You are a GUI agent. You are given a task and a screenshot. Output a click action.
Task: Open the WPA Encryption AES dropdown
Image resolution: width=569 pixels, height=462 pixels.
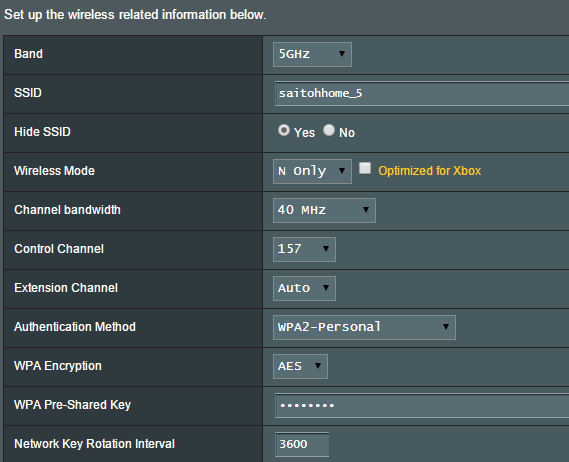coord(300,367)
